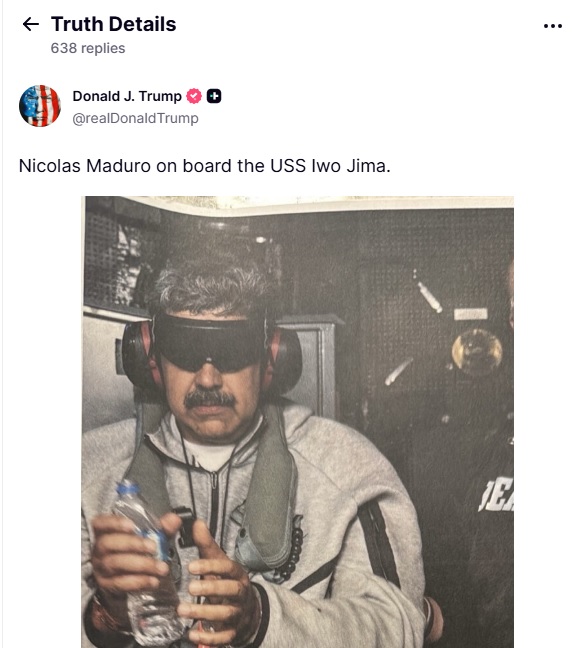This screenshot has width=584, height=648.
Task: Click the red verified checkmark badge
Action: 194,96
